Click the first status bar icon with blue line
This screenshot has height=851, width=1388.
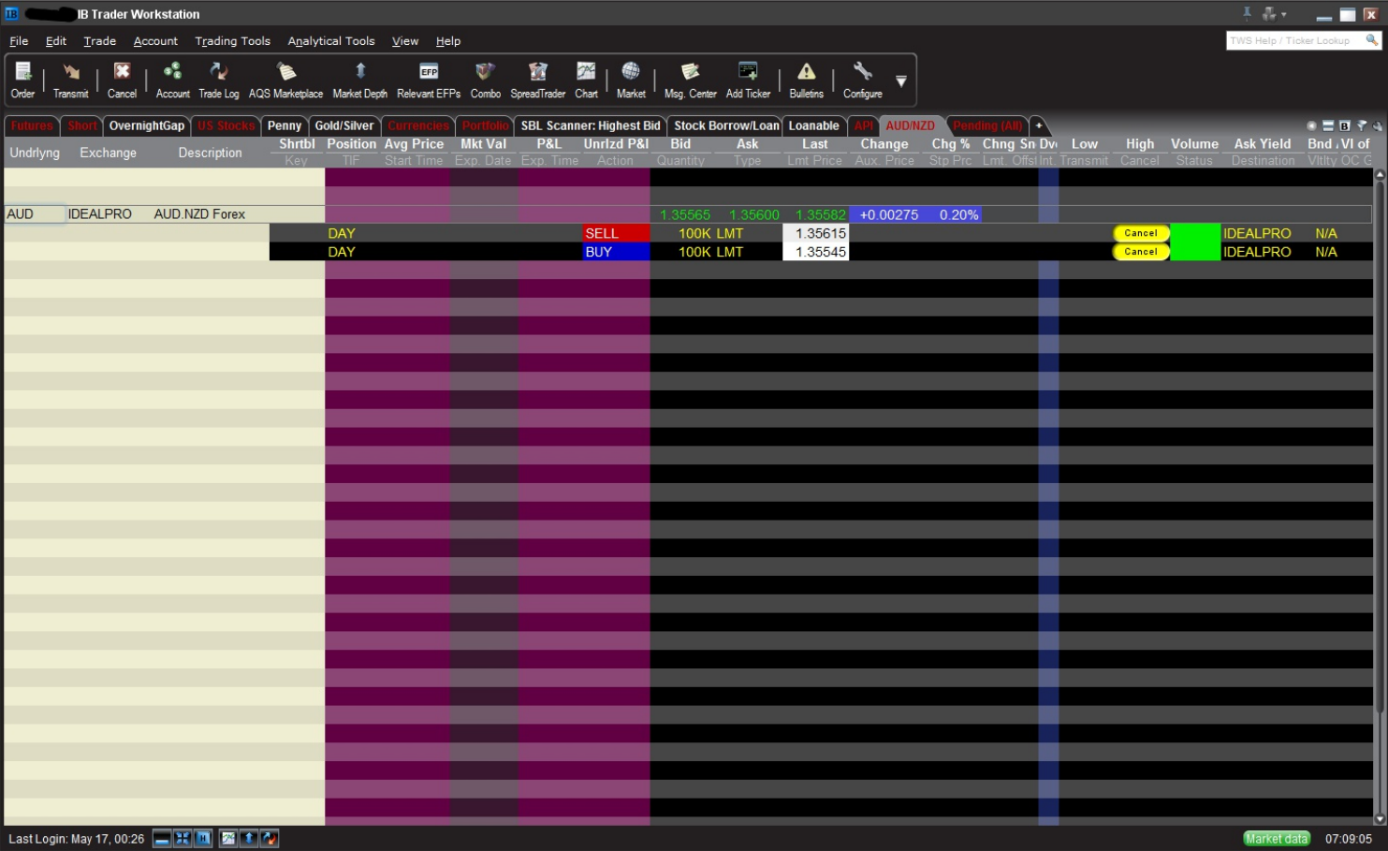click(x=161, y=838)
